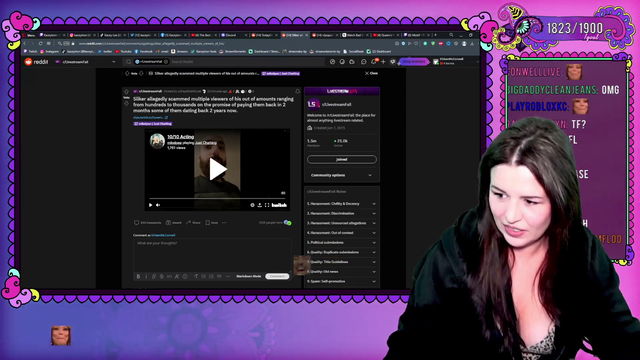Click the Share button under the post
The image size is (640, 360).
click(193, 223)
